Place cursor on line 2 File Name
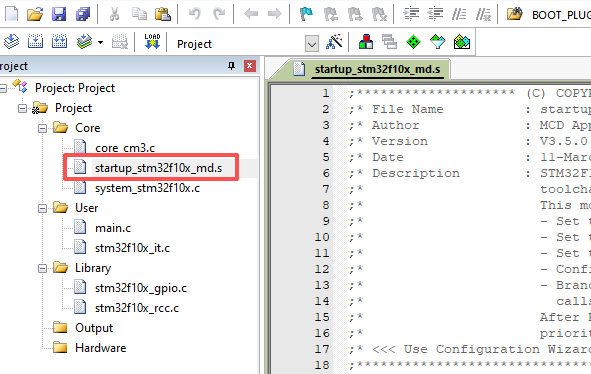This screenshot has width=591, height=374. coord(407,109)
